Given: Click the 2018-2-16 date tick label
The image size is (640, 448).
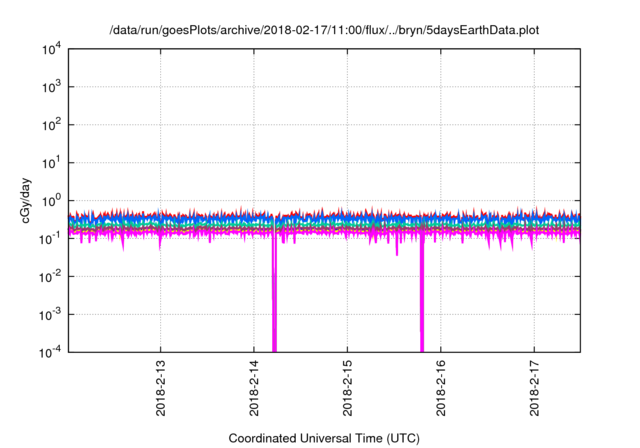Looking at the screenshot, I should click(441, 388).
